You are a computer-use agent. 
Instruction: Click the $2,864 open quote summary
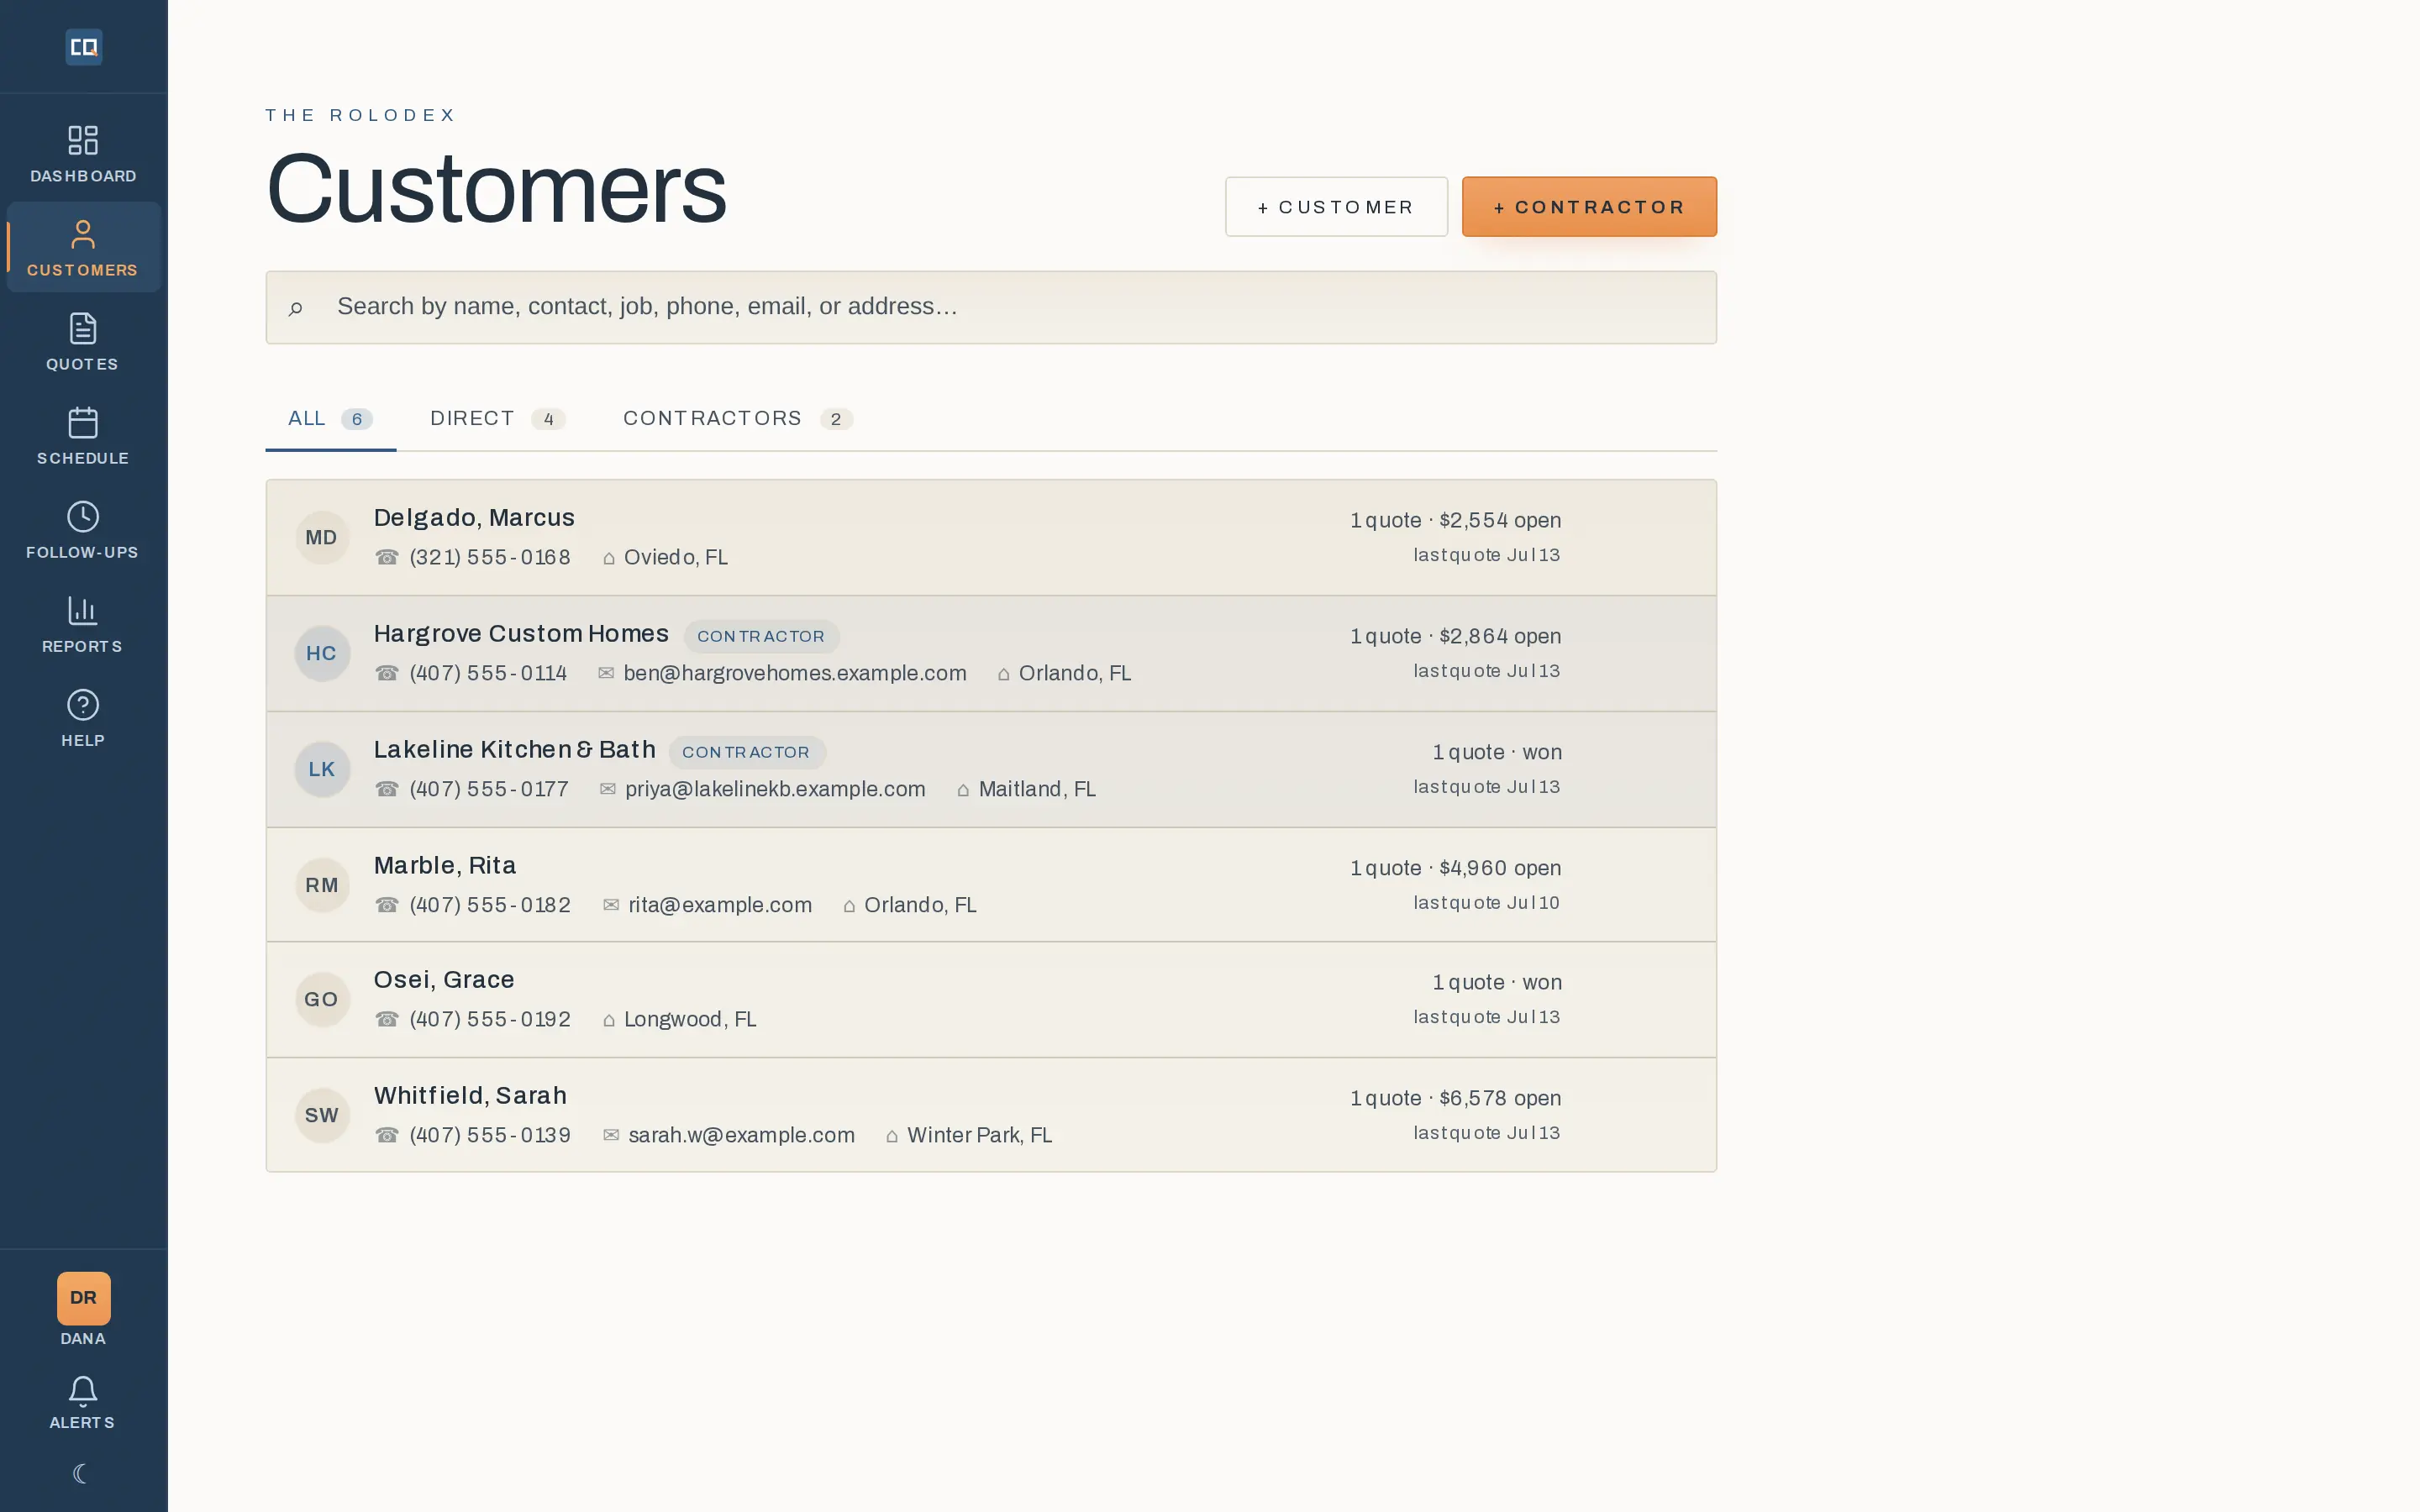1455,636
